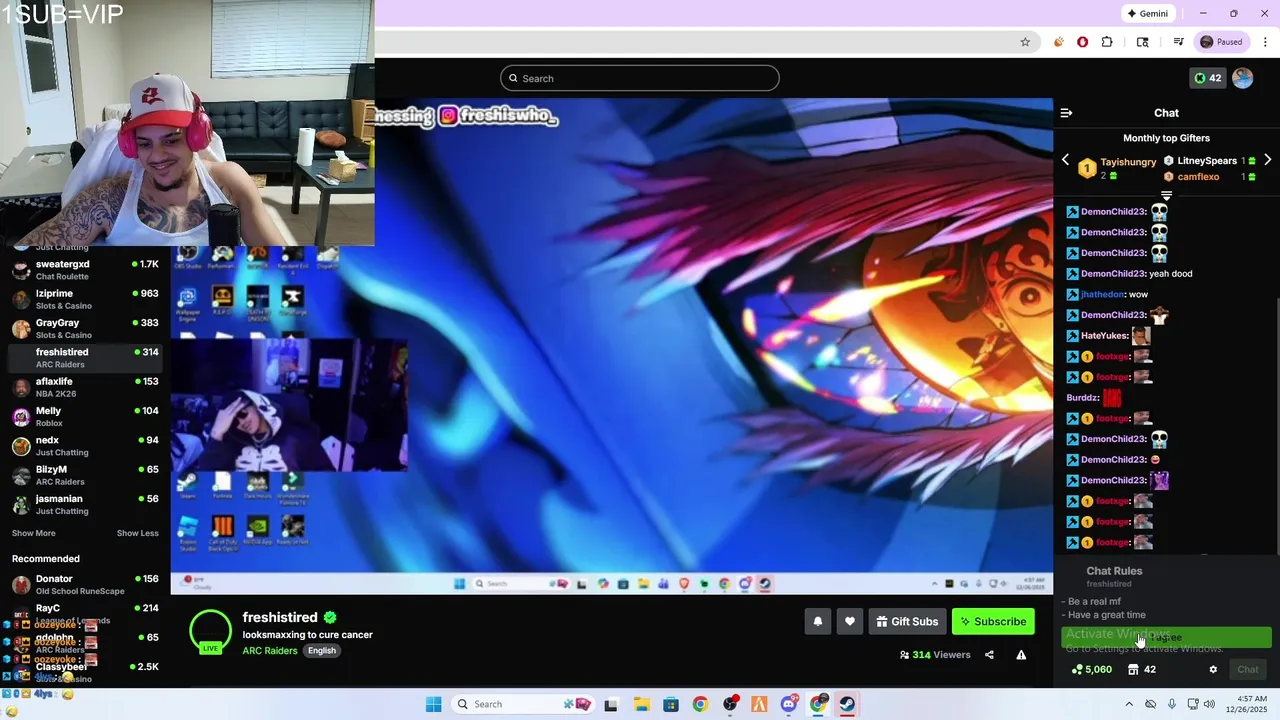Screen dimensions: 1280x720
Task: Click username HateYukes in chat
Action: click(1104, 336)
